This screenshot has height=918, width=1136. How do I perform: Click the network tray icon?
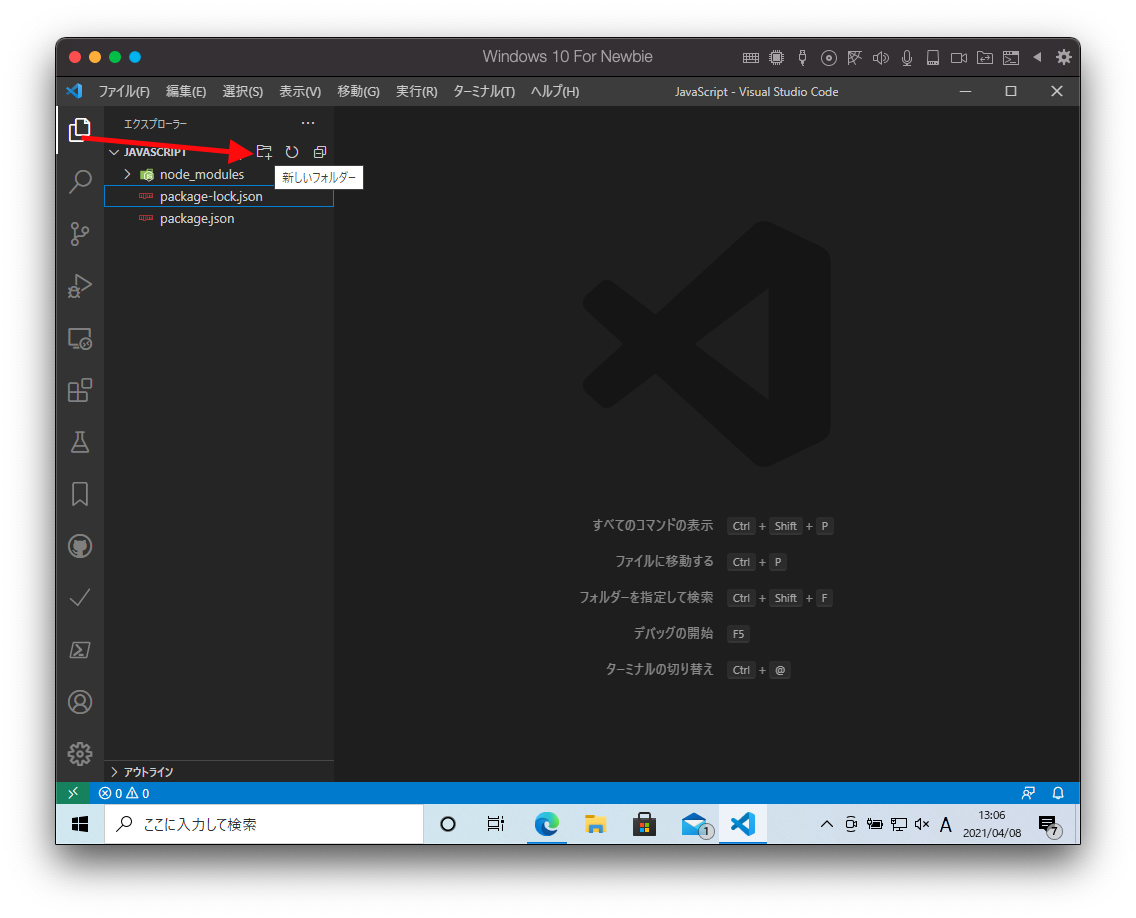pyautogui.click(x=898, y=824)
